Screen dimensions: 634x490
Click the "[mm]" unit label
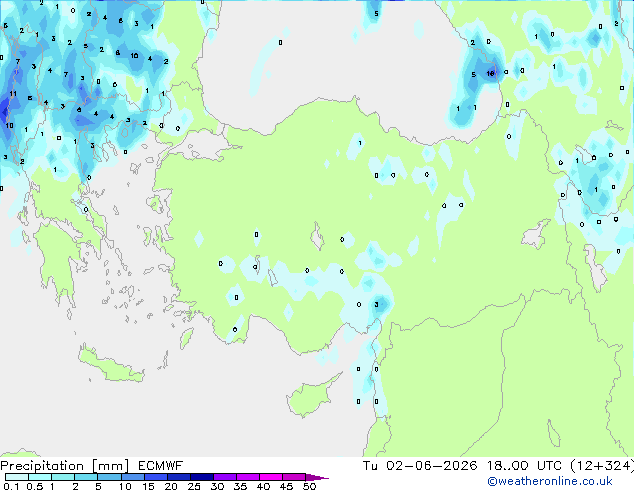click(110, 466)
